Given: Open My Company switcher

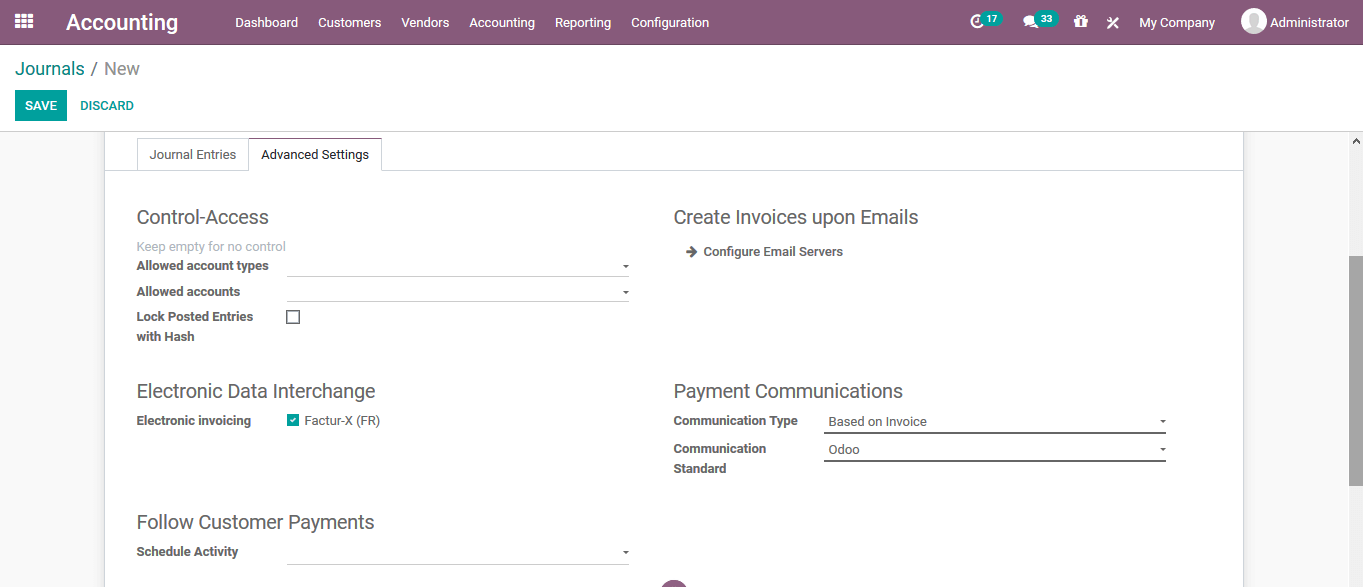Looking at the screenshot, I should coord(1176,22).
